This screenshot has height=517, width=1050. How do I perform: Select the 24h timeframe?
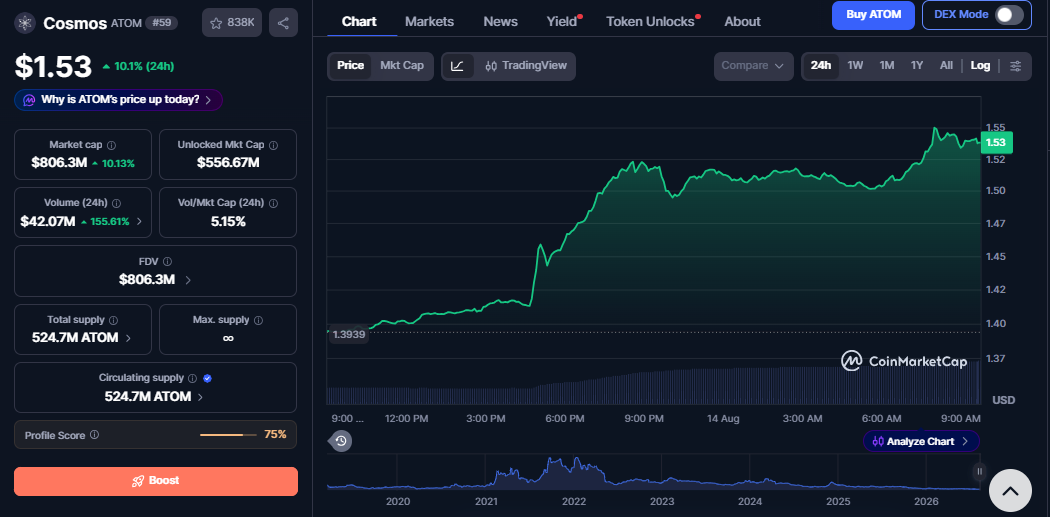821,66
